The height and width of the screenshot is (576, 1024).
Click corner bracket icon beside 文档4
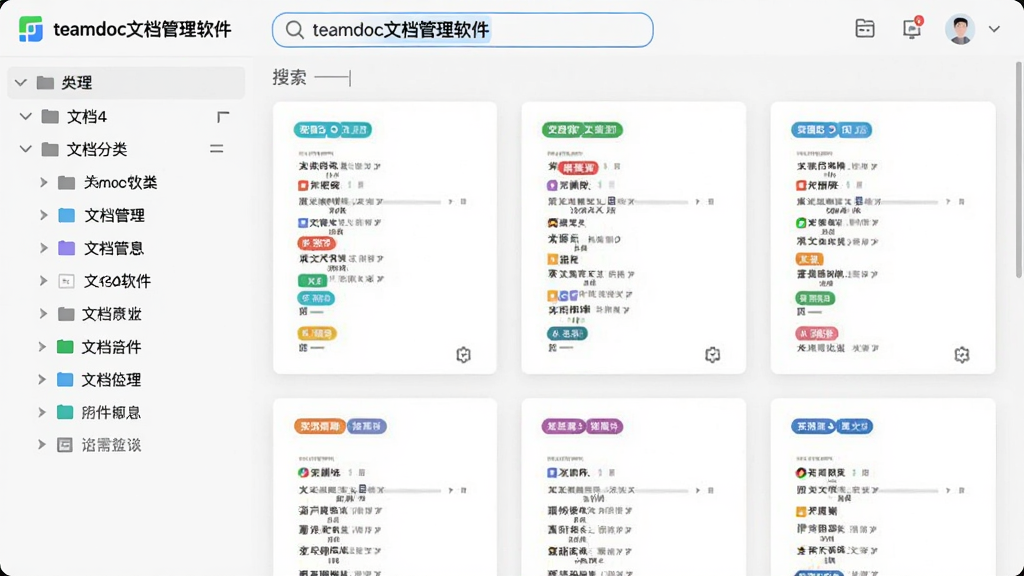click(x=223, y=117)
